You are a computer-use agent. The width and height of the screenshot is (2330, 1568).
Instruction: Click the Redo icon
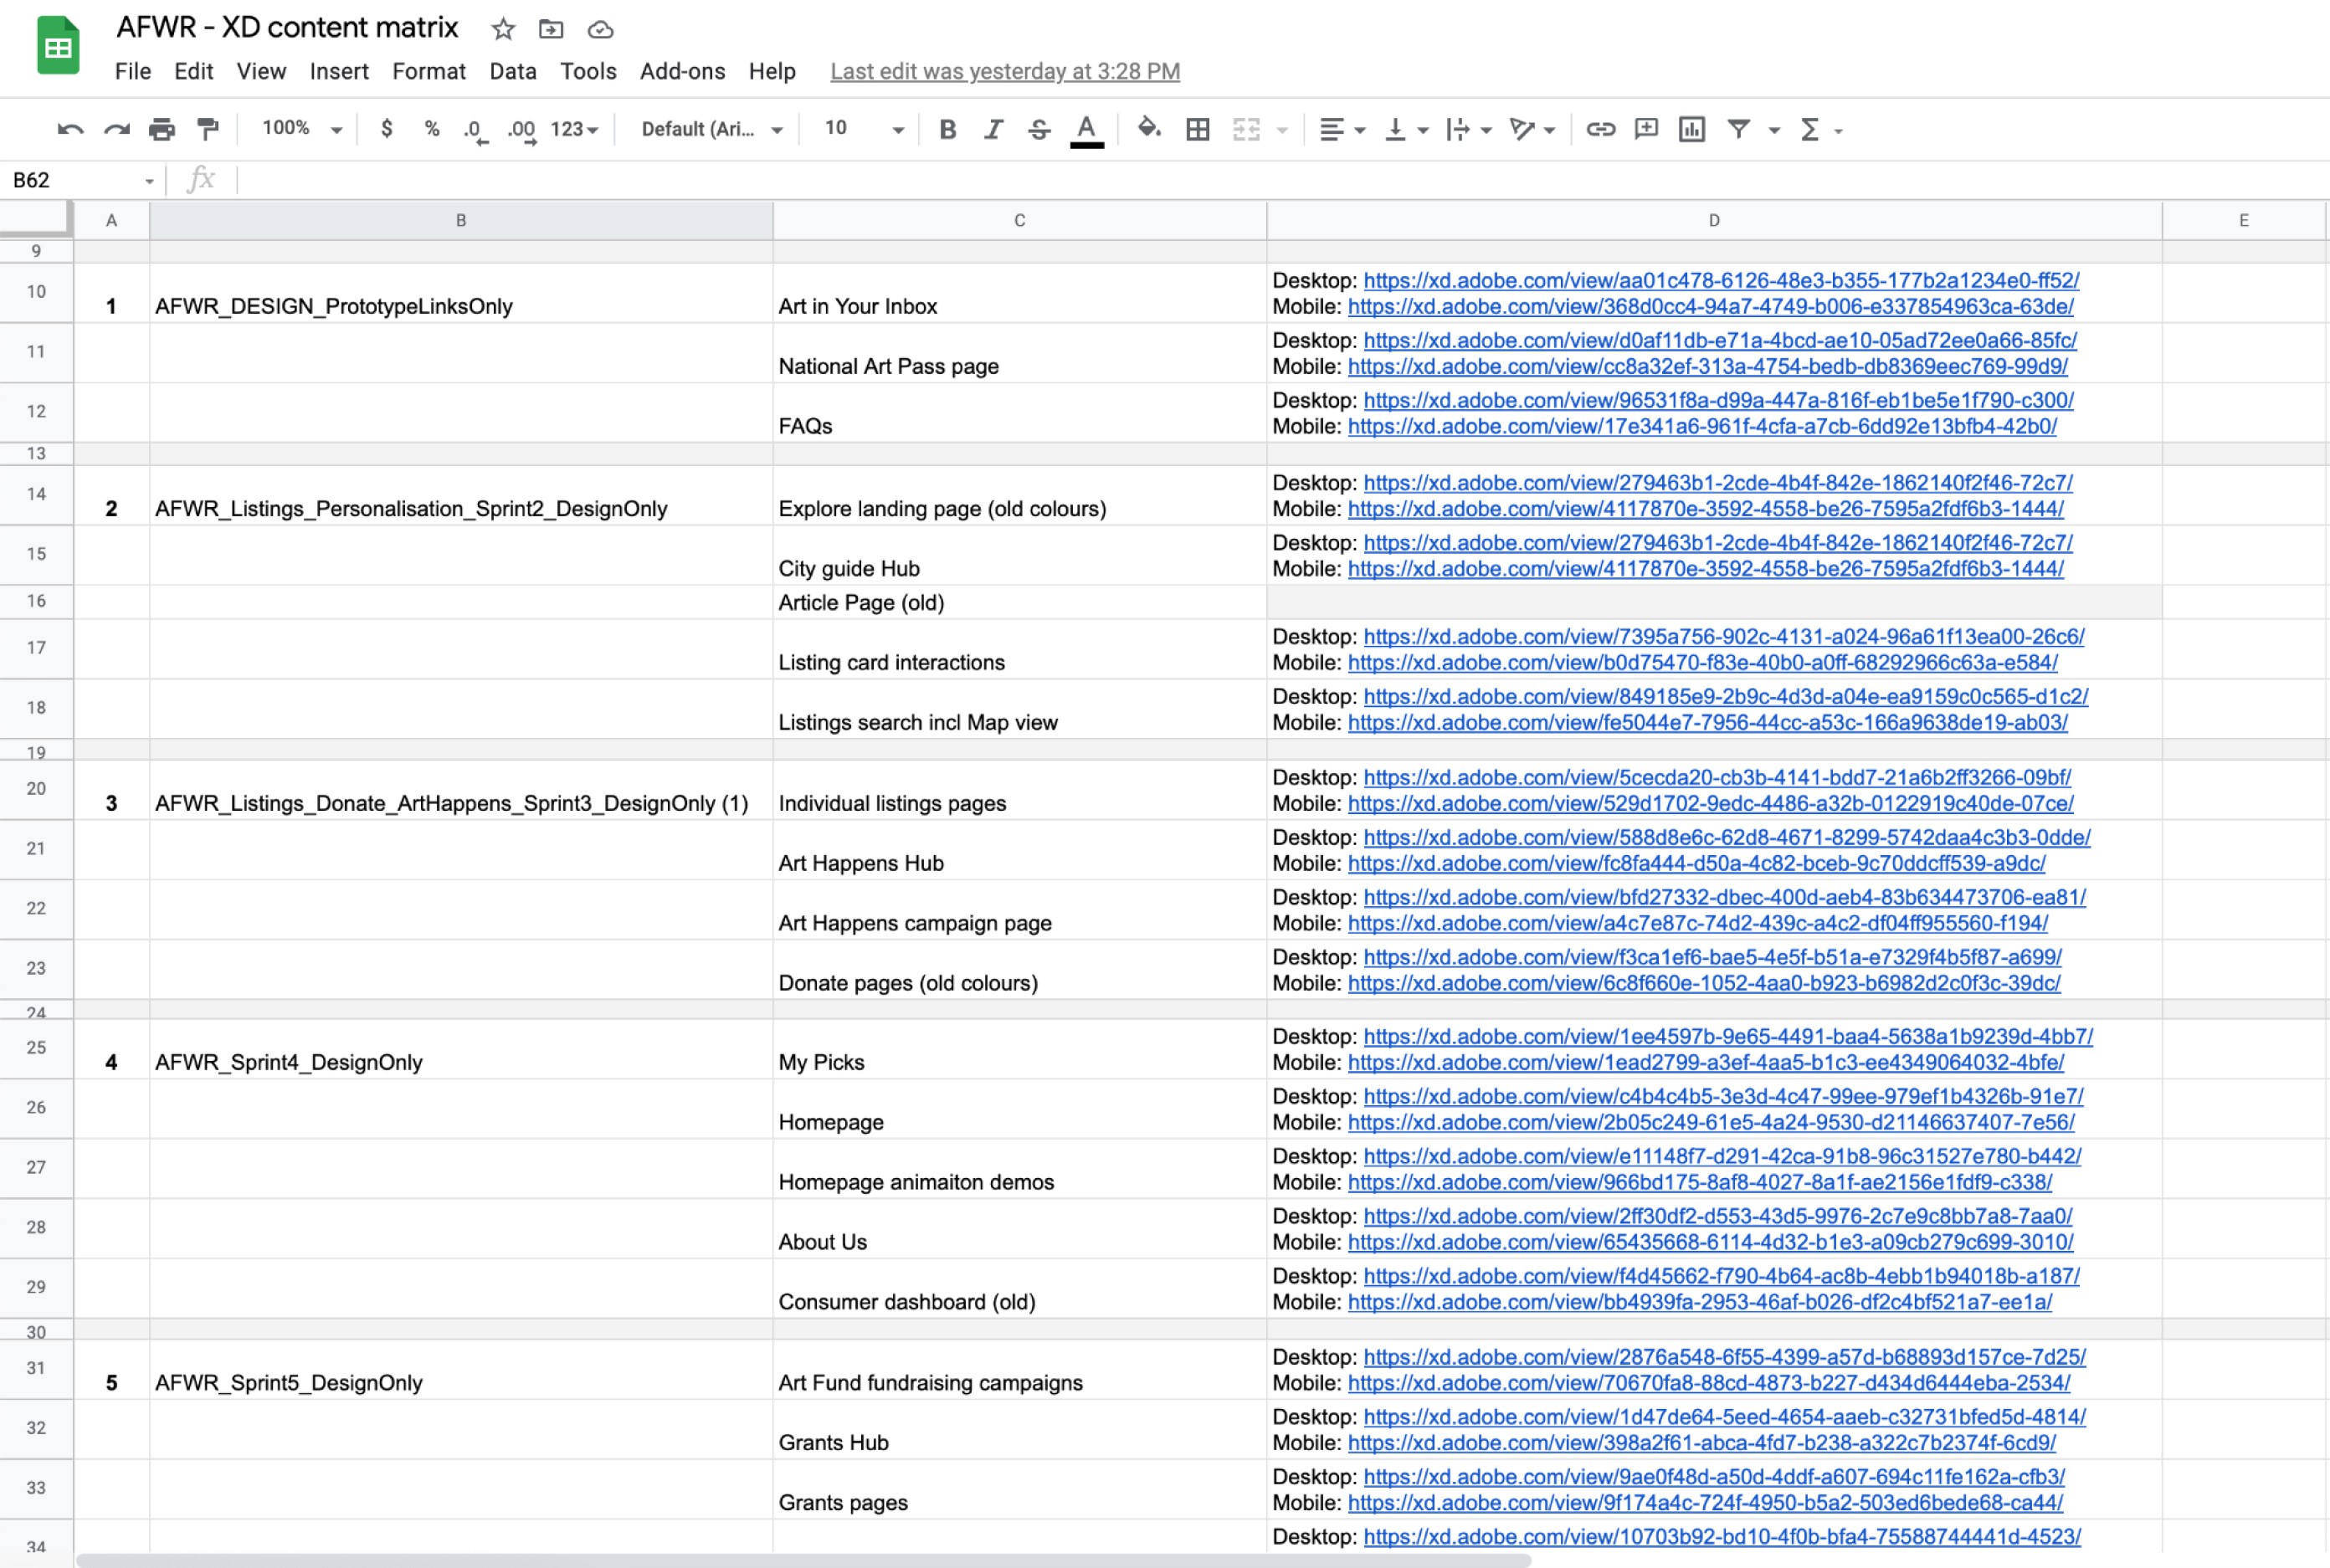[117, 129]
